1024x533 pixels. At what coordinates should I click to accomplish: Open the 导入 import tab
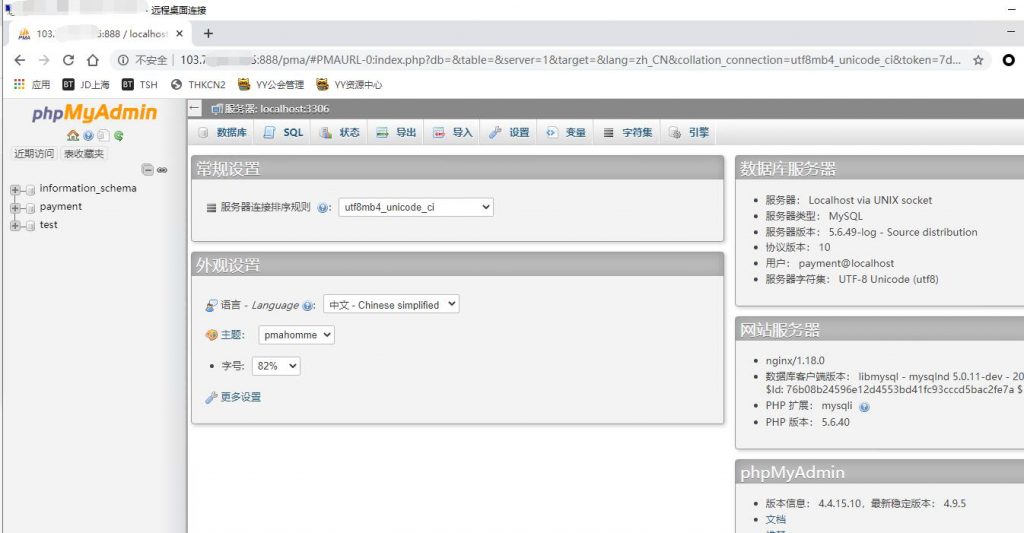click(453, 133)
